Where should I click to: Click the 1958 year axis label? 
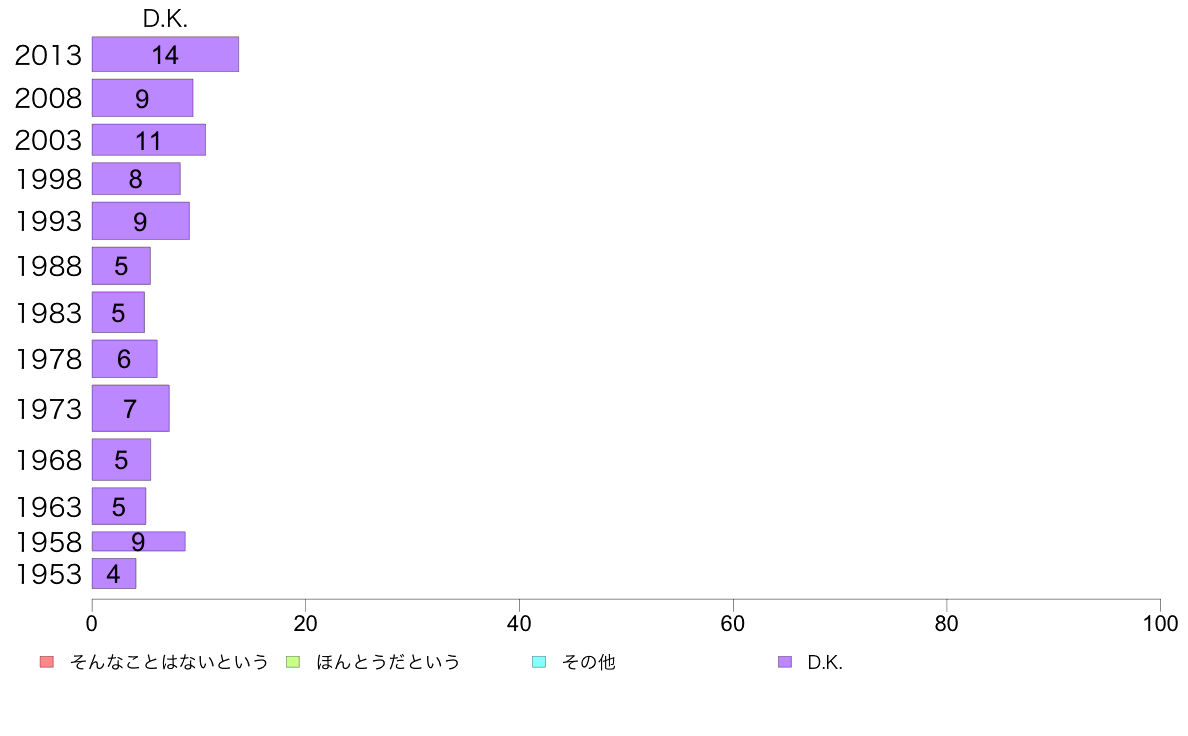[x=48, y=542]
